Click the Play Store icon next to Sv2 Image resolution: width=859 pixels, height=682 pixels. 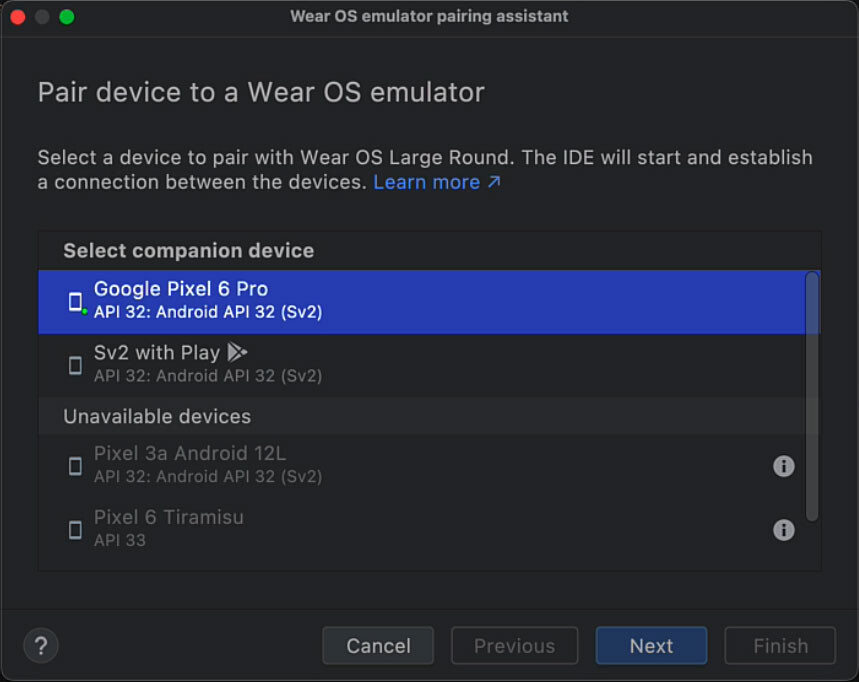click(x=236, y=351)
